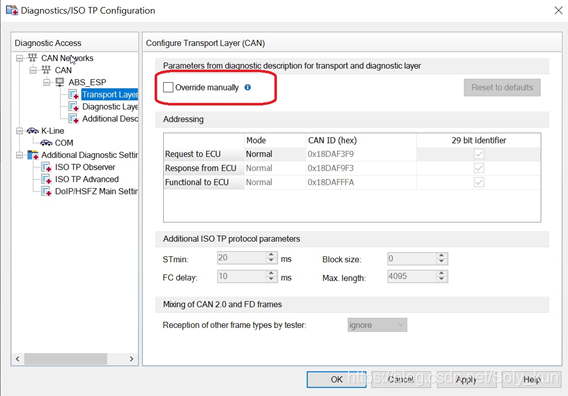
Task: Close the Diagnostics/ISO TP Configuration dialog
Action: (x=558, y=10)
